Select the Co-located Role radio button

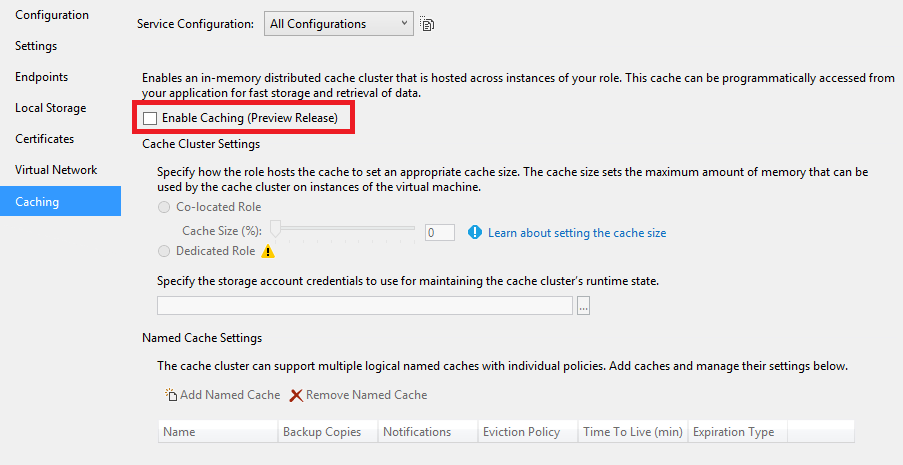(x=164, y=207)
